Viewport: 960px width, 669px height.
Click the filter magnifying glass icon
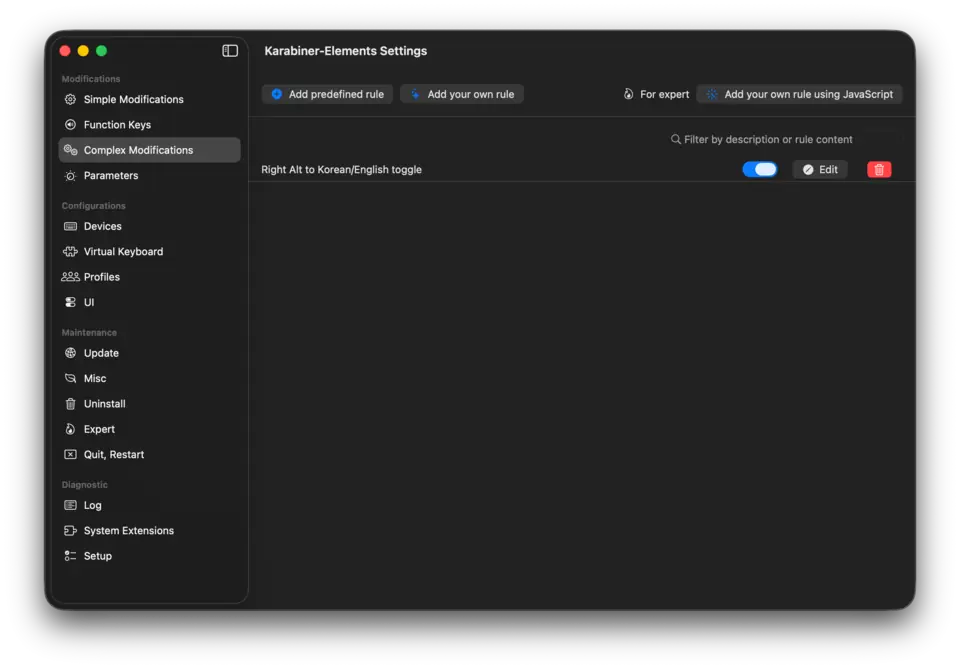click(675, 140)
